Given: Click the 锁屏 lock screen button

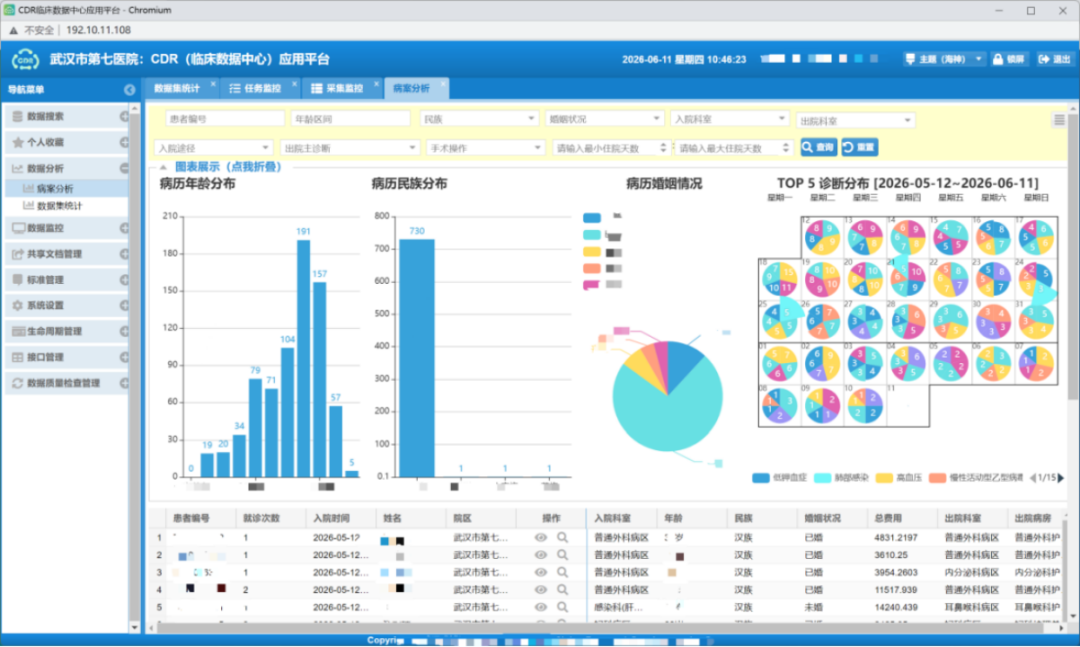Looking at the screenshot, I should [x=1009, y=59].
